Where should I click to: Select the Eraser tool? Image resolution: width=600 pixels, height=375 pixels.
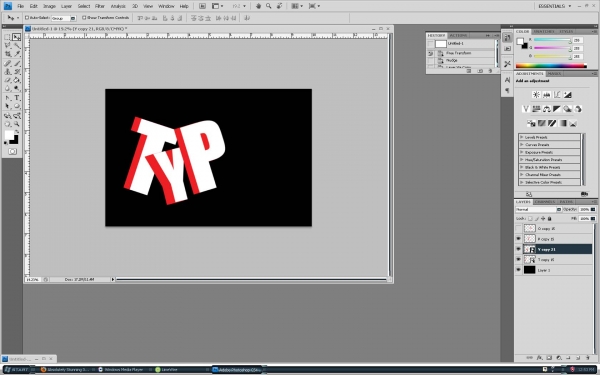click(7, 80)
